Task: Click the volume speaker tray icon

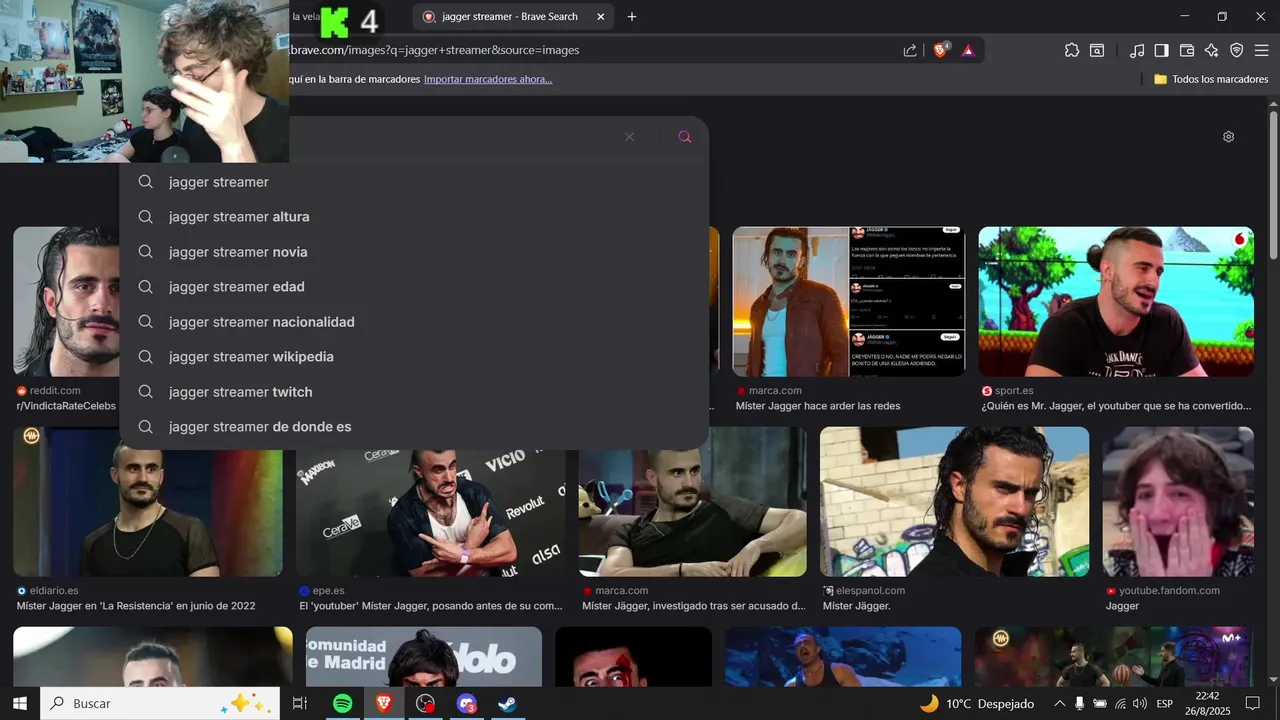Action: (x=1140, y=704)
